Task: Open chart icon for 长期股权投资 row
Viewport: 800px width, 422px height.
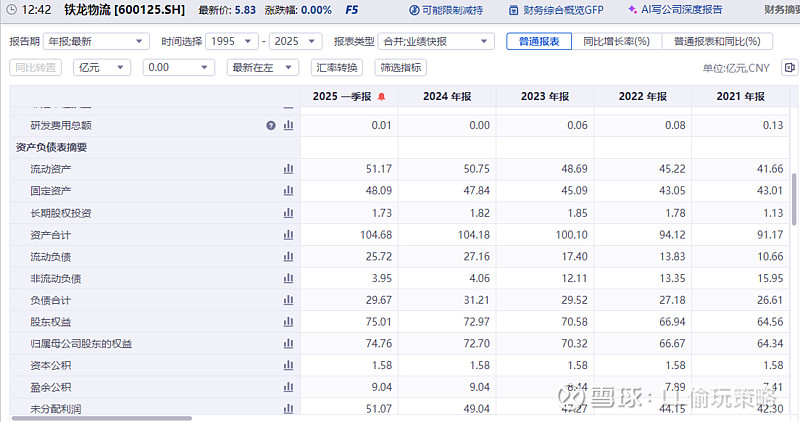Action: pos(288,213)
